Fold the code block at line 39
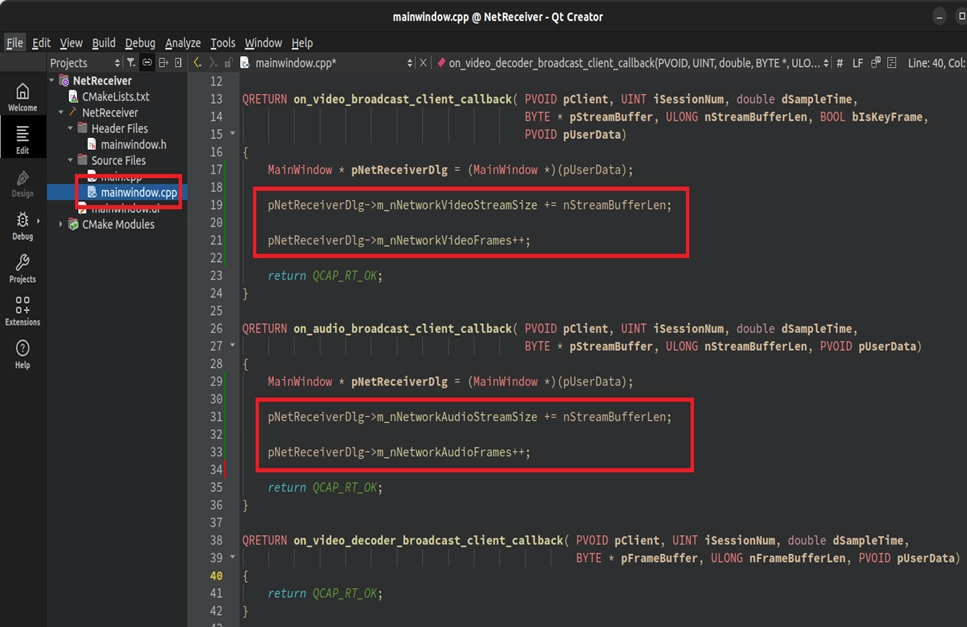The width and height of the screenshot is (967, 627). point(232,557)
